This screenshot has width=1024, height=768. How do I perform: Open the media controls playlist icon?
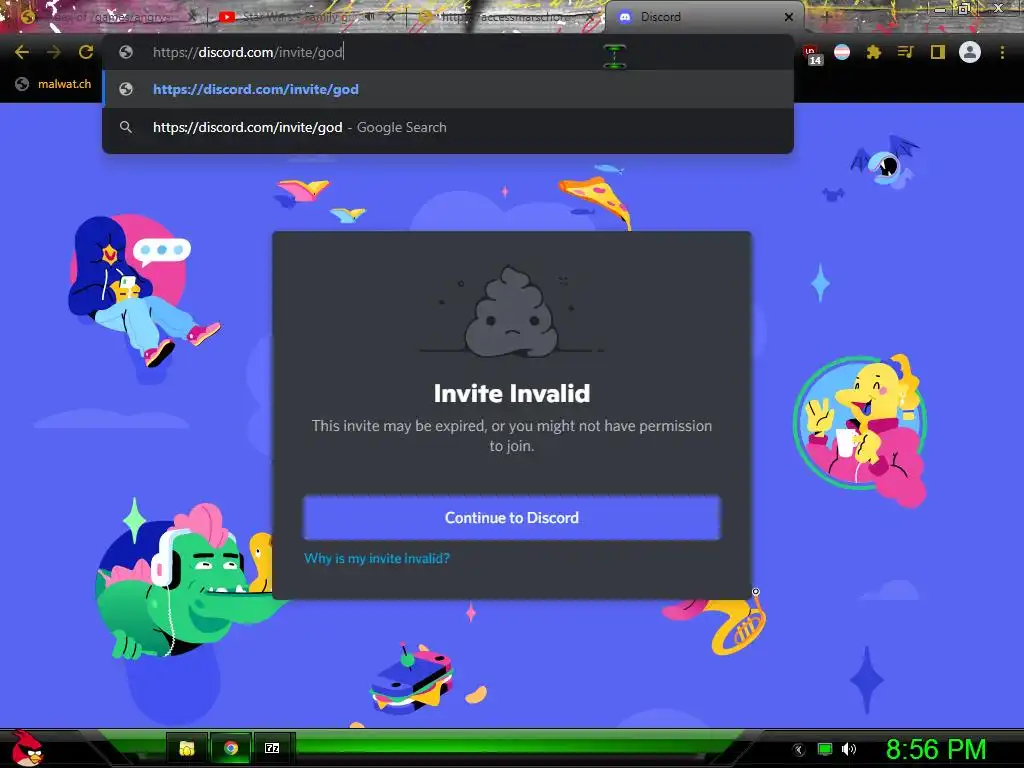pos(905,52)
